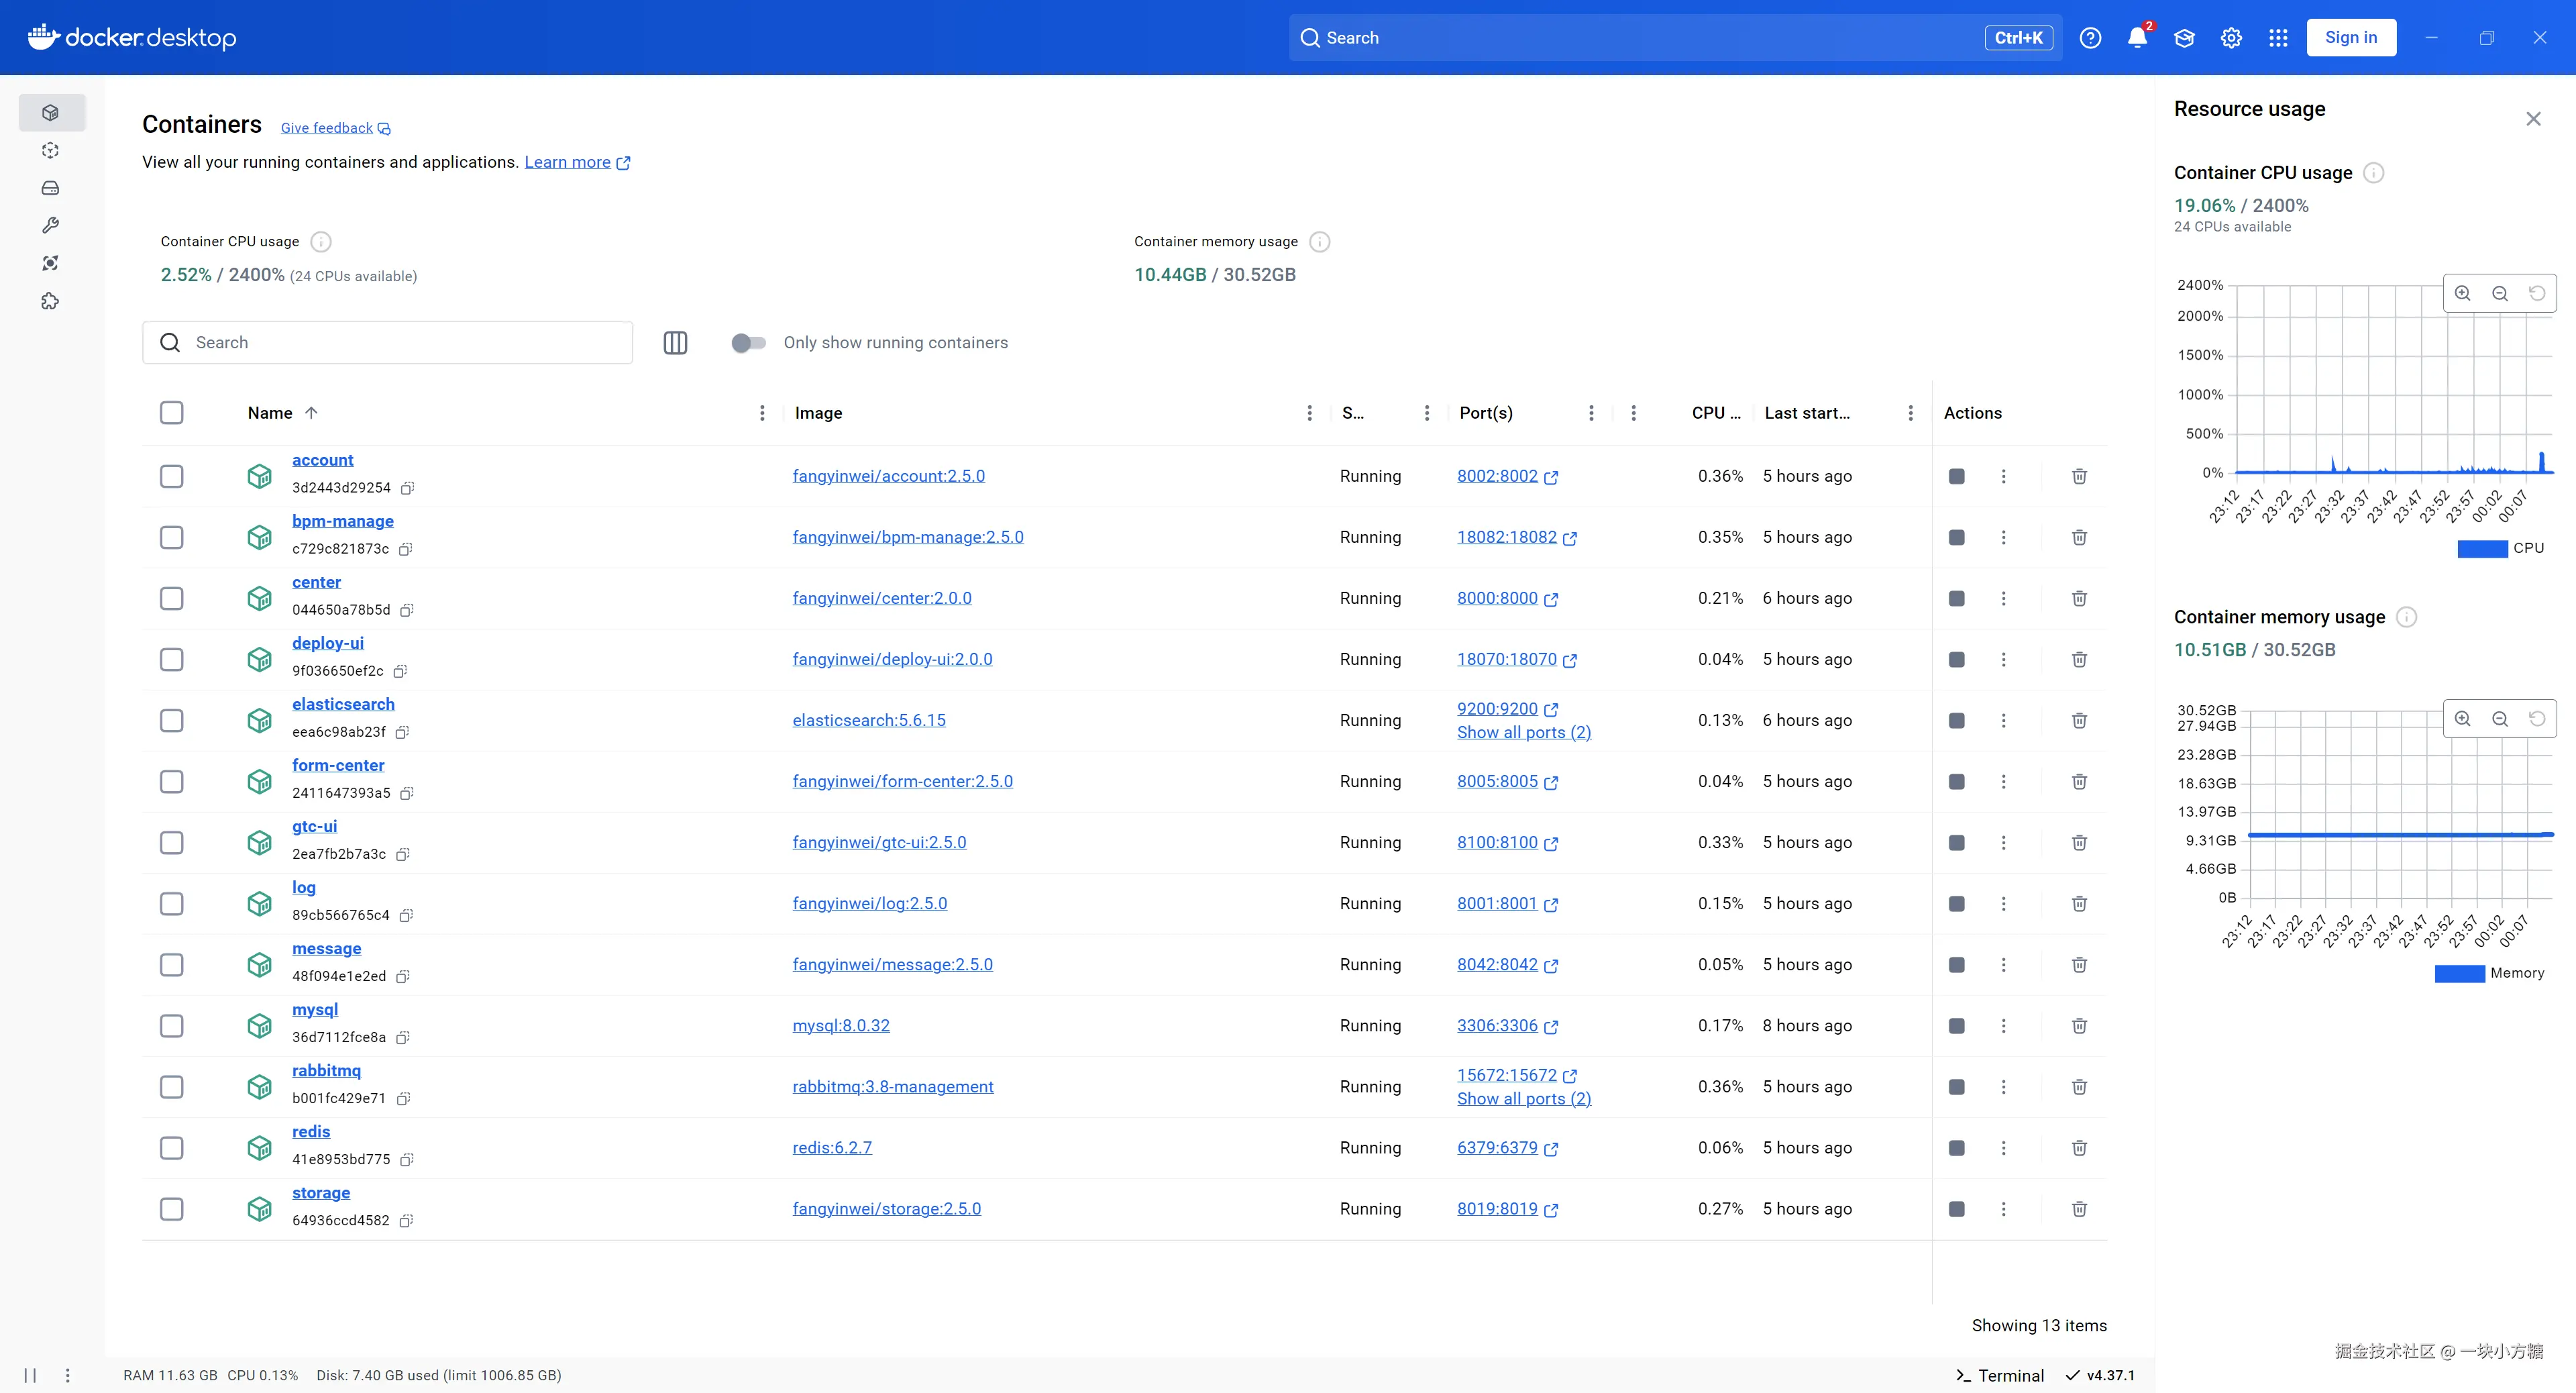Screen dimensions: 2576x1393
Task: Open the Extensions puzzle icon in sidebar
Action: tap(50, 301)
